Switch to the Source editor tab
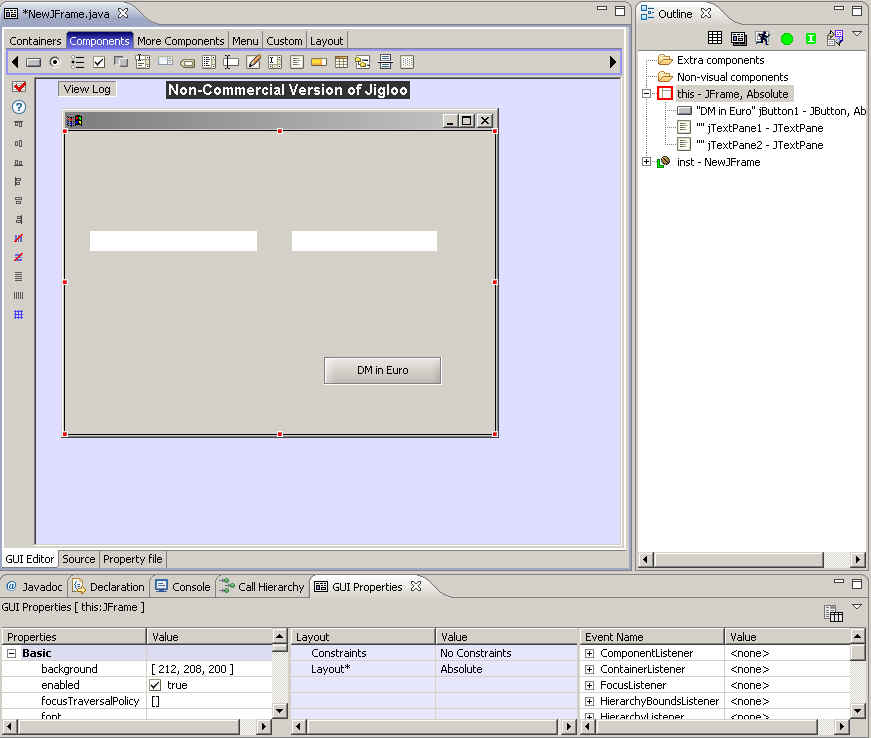 (x=78, y=559)
